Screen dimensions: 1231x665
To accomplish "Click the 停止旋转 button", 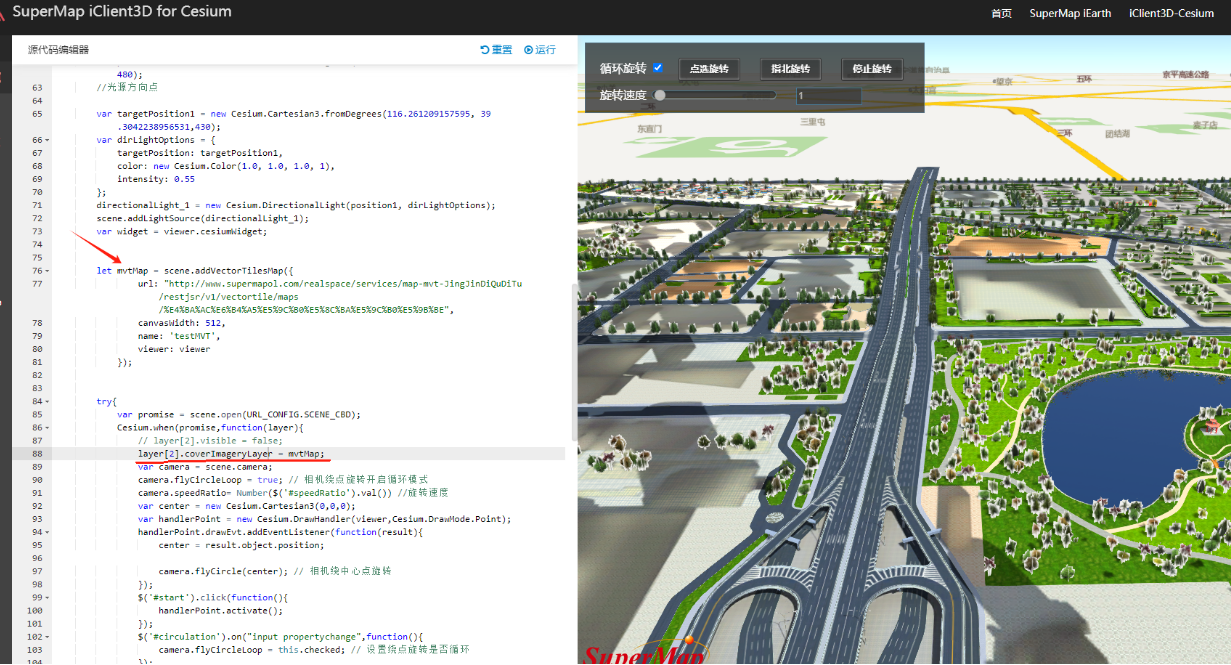I will (872, 69).
